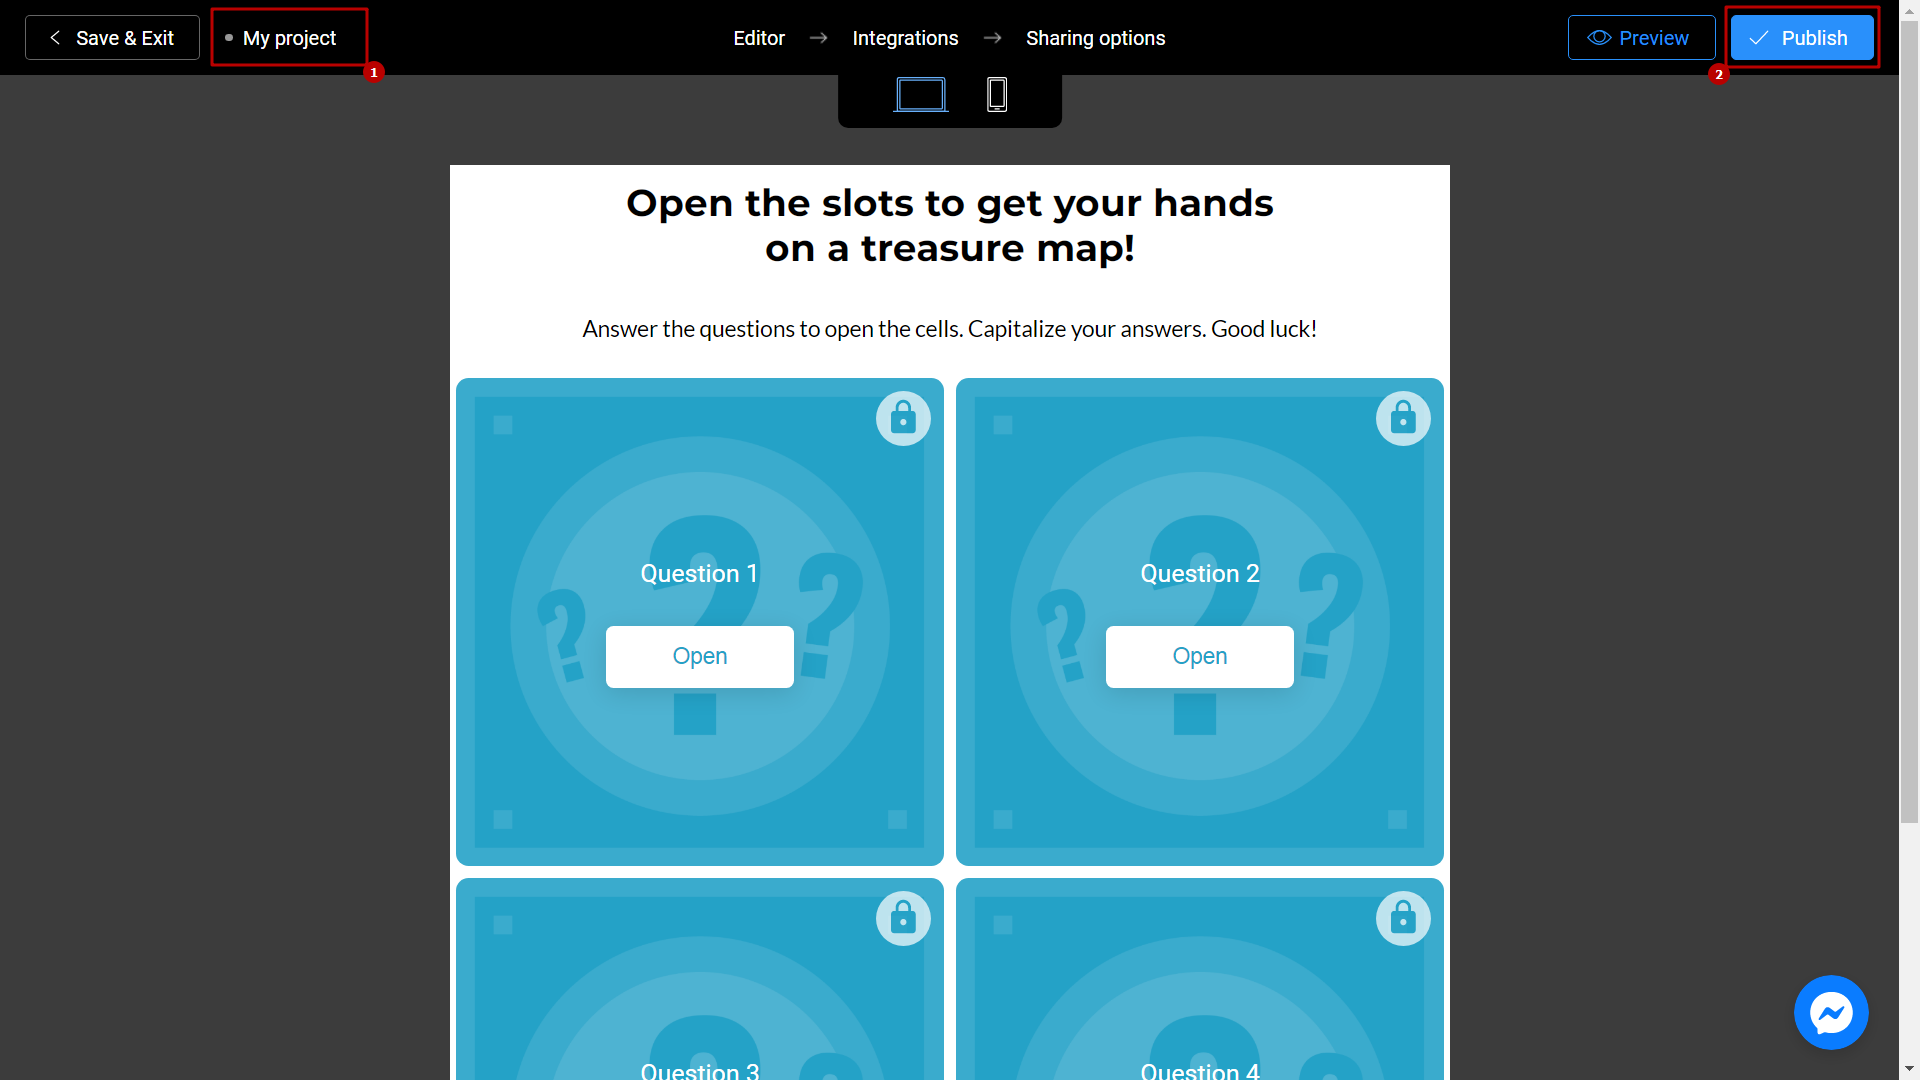The height and width of the screenshot is (1080, 1920).
Task: Click the lock icon on Question 2 slot
Action: [1400, 417]
